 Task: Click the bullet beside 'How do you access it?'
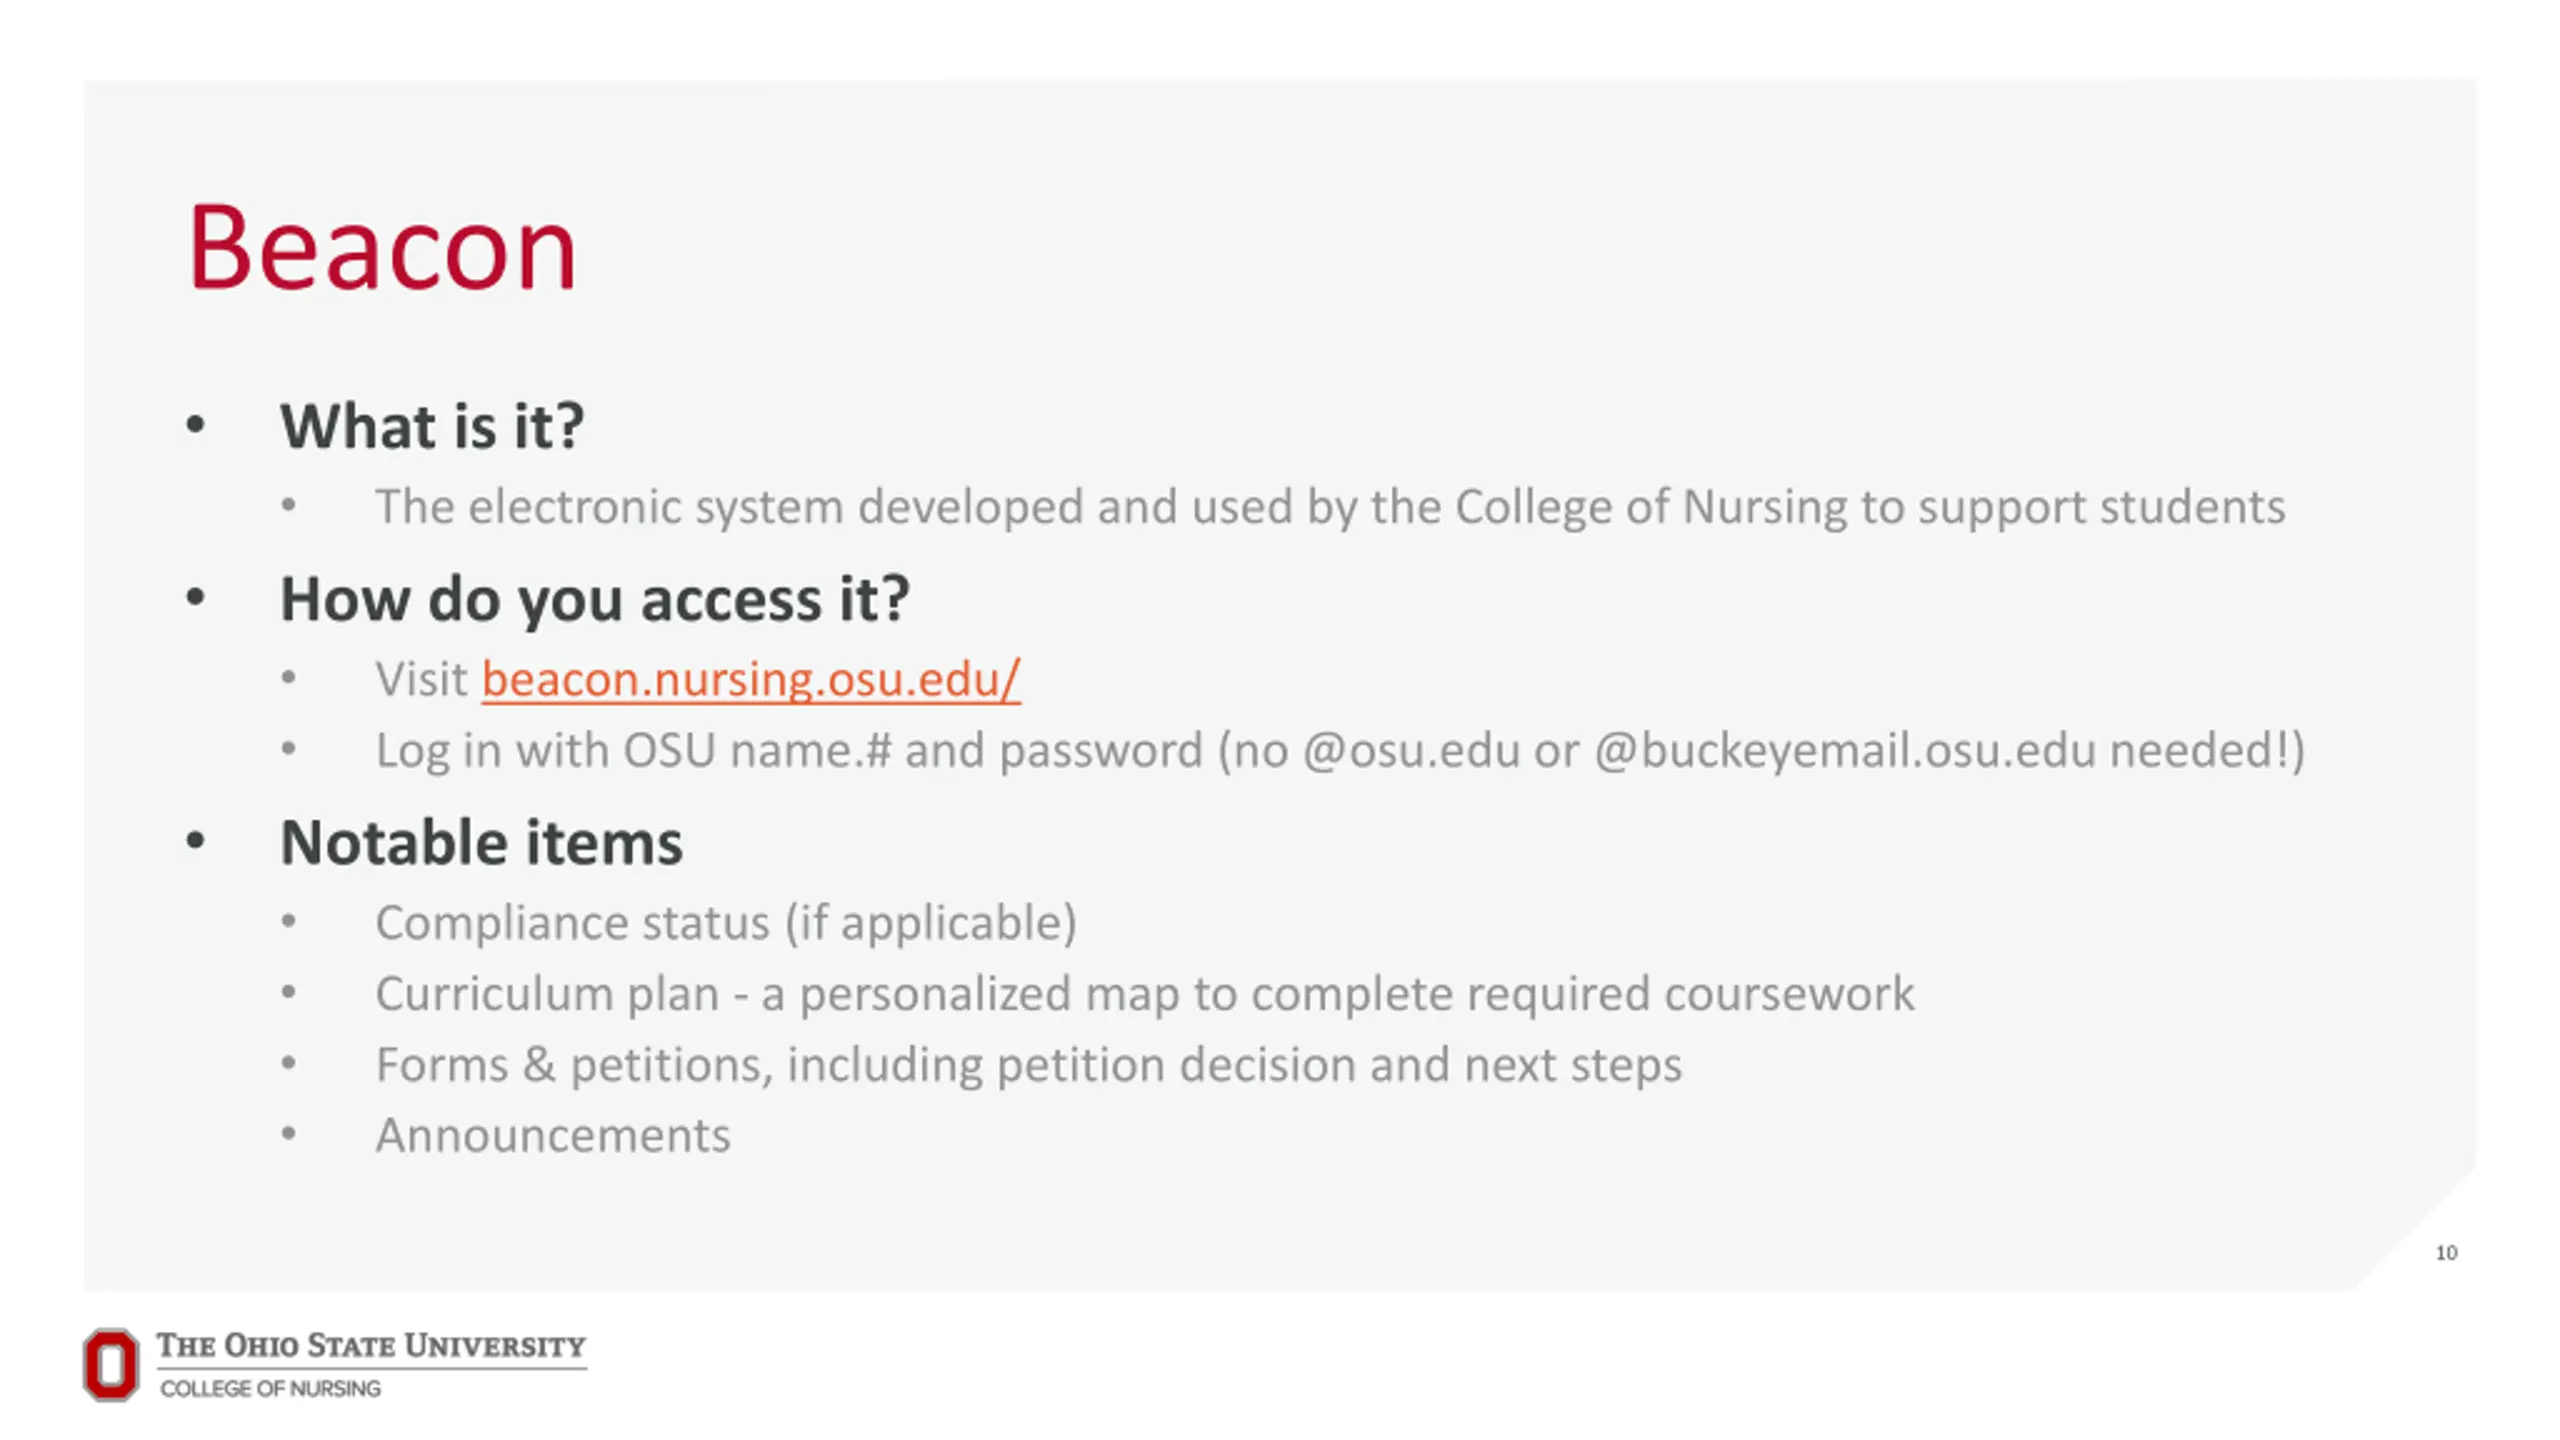pyautogui.click(x=196, y=599)
